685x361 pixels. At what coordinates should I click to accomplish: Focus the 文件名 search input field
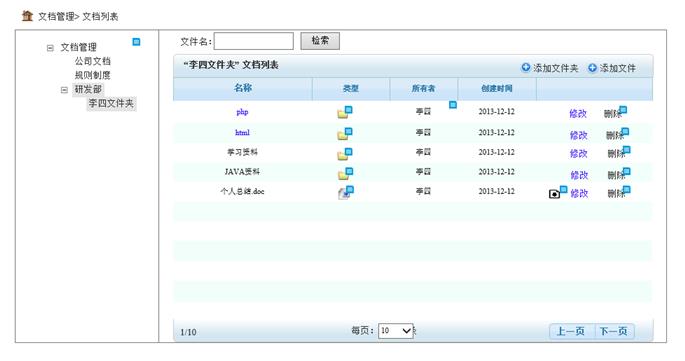254,41
